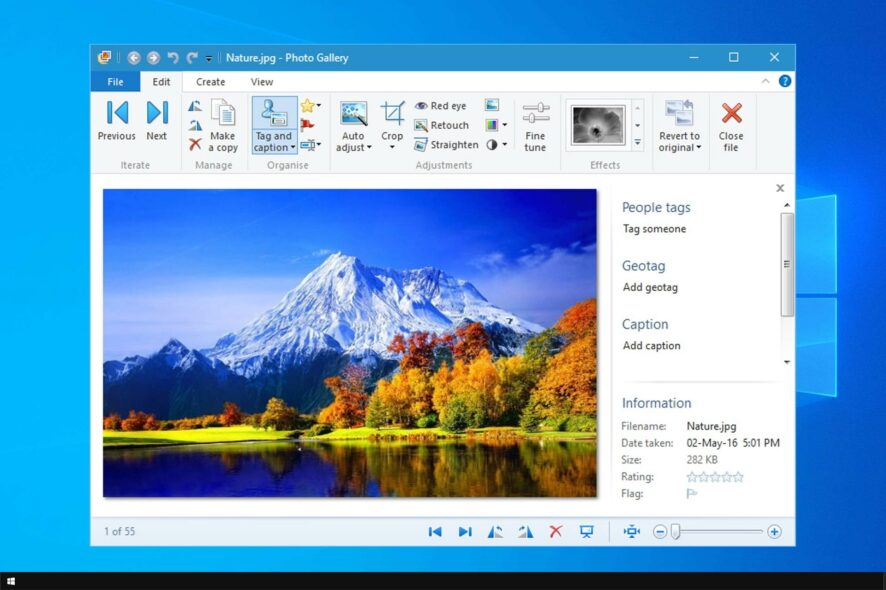Click the Tag and caption icon
The image size is (886, 590).
[274, 113]
